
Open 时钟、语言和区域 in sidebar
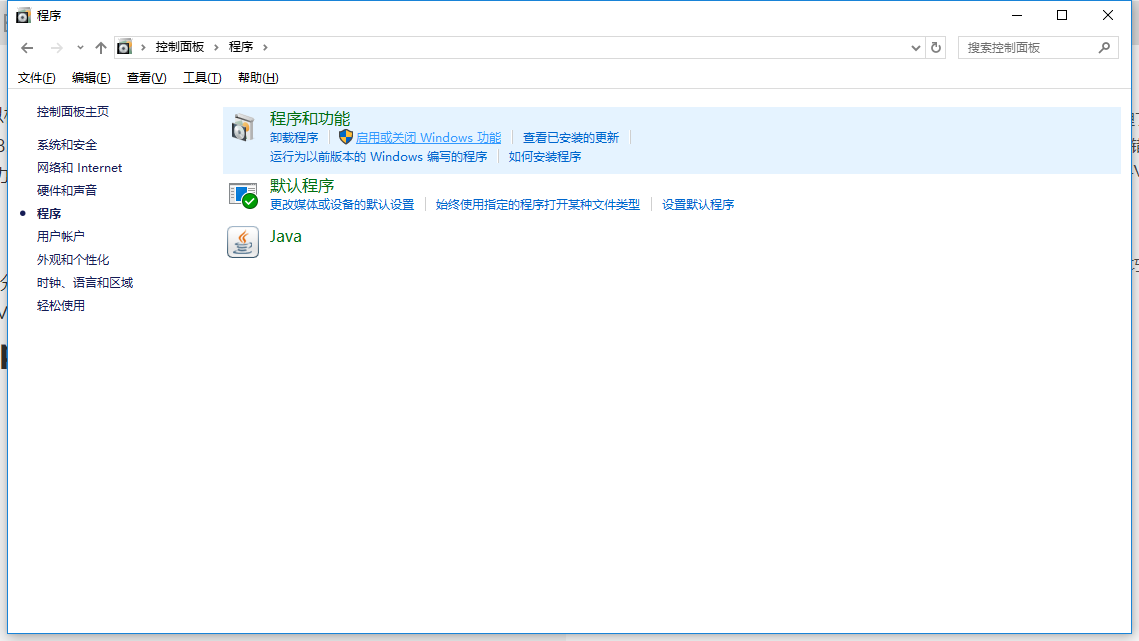coord(85,283)
